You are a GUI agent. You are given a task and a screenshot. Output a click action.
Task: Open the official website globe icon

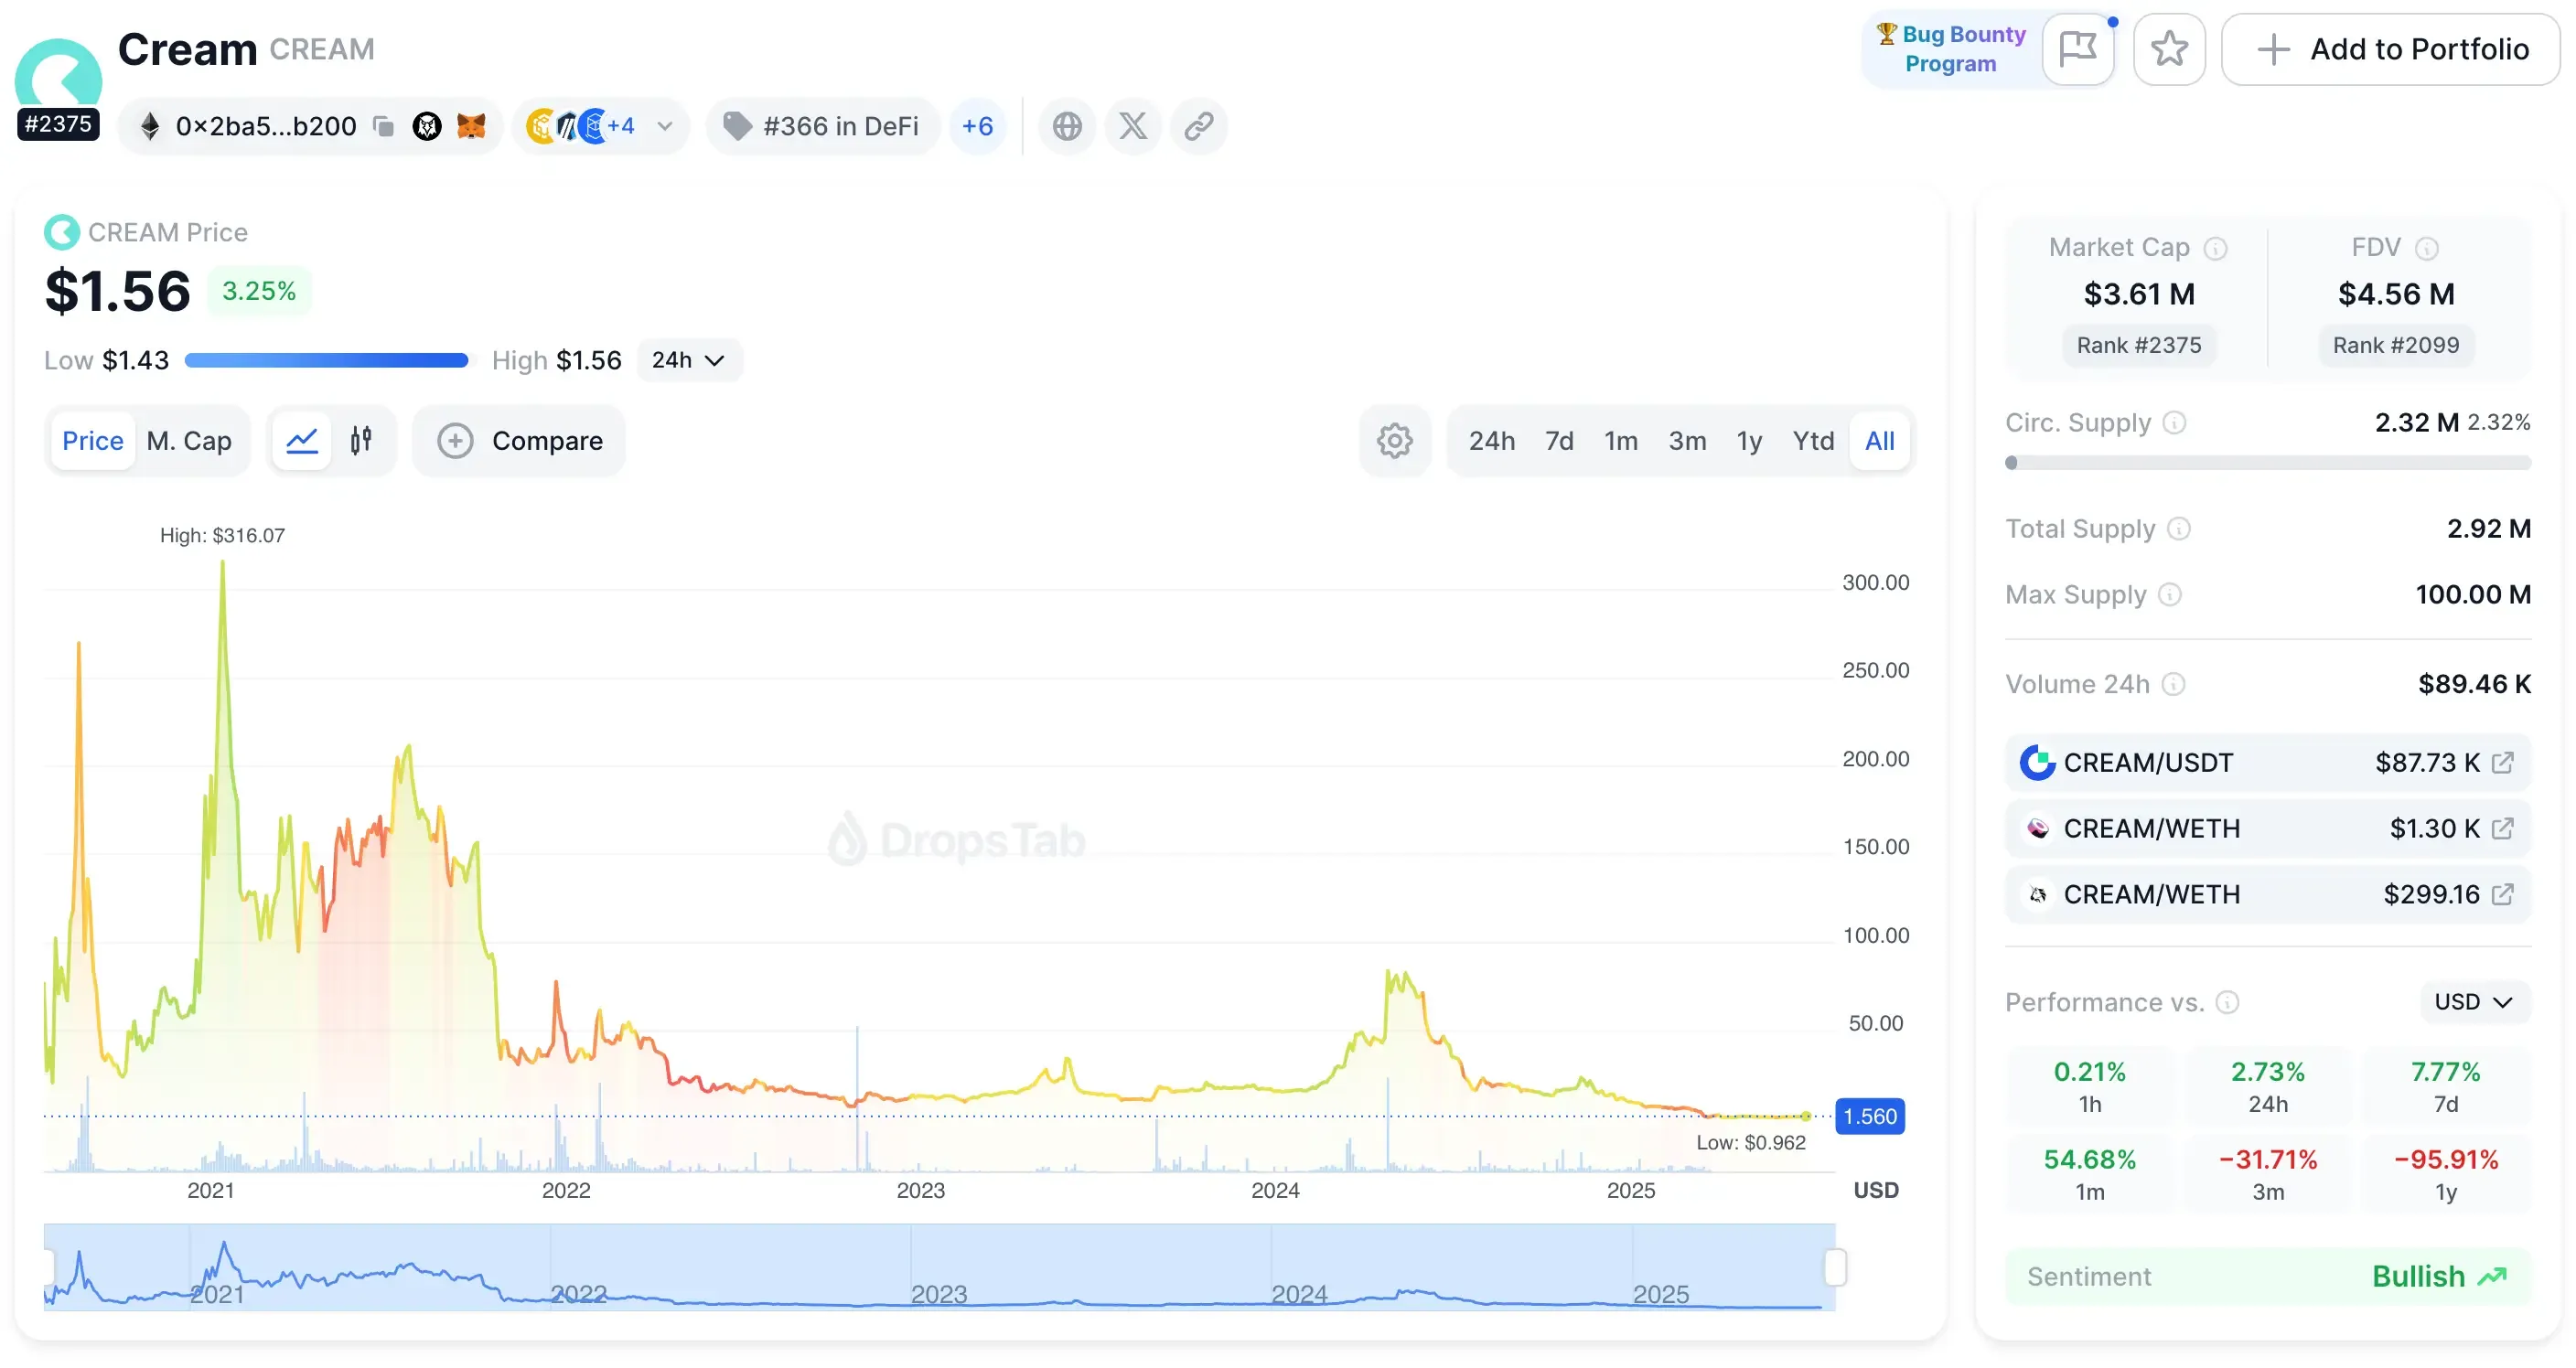tap(1067, 126)
